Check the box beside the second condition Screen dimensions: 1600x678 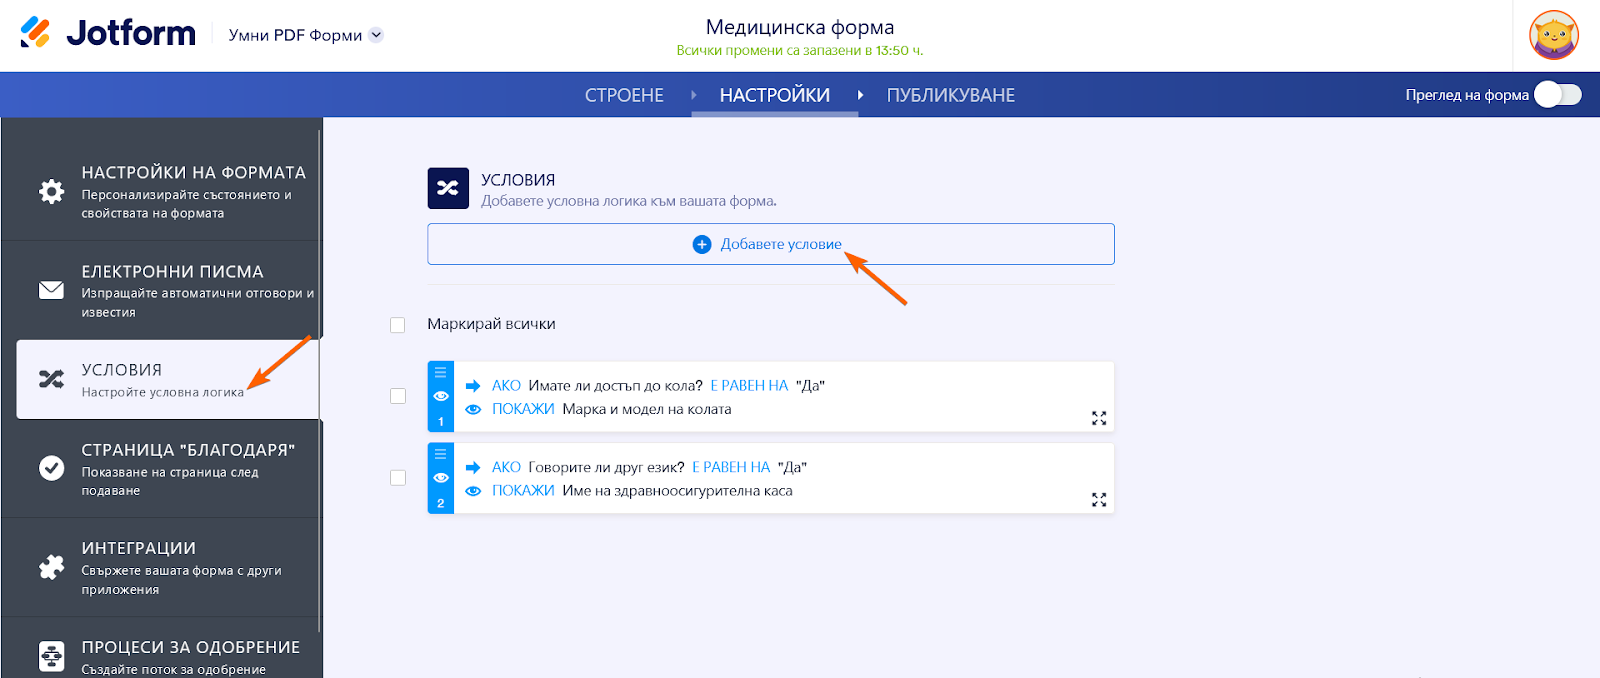pos(398,478)
